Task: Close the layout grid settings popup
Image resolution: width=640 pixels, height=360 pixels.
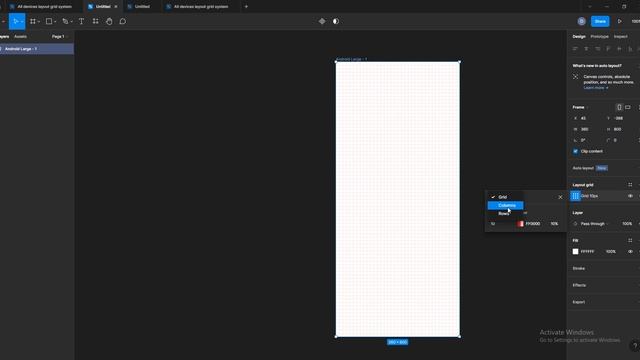Action: click(560, 197)
